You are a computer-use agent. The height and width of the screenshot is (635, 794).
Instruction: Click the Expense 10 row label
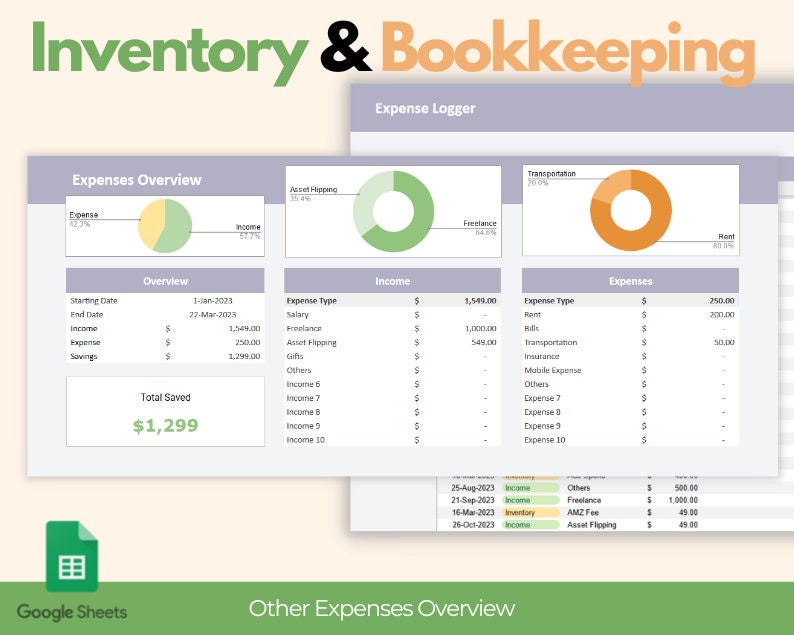(544, 440)
